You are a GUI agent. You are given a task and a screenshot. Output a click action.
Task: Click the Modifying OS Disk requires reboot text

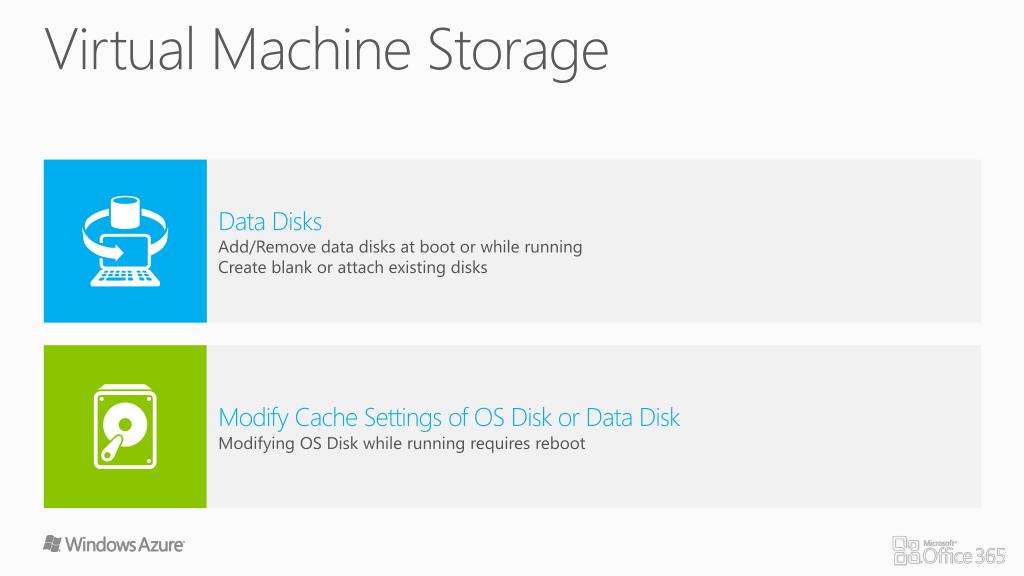point(402,443)
